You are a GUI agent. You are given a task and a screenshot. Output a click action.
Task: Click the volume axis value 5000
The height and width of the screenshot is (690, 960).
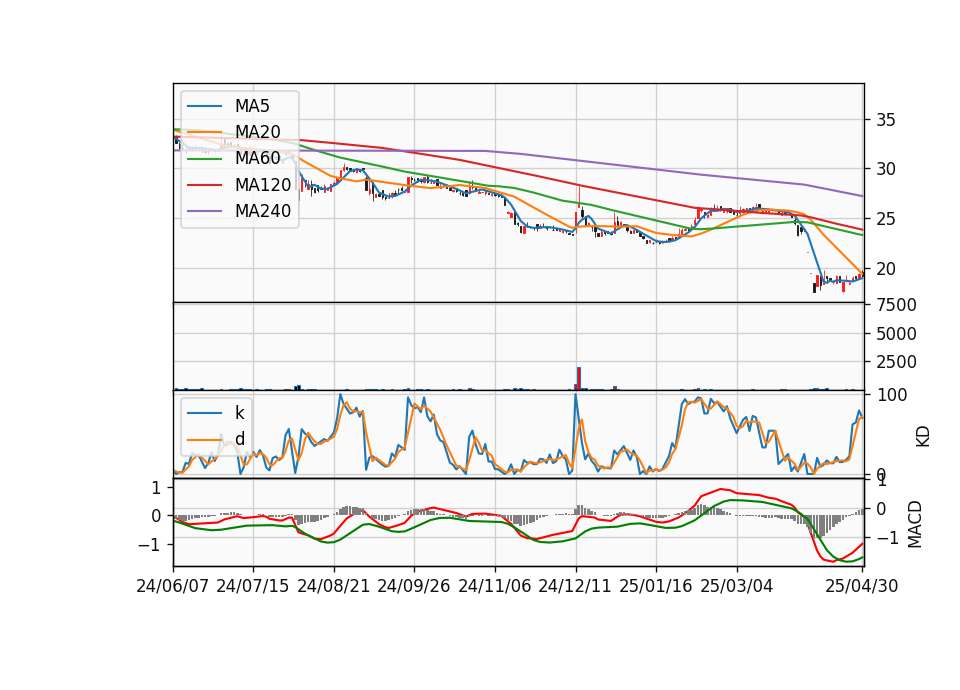[896, 334]
